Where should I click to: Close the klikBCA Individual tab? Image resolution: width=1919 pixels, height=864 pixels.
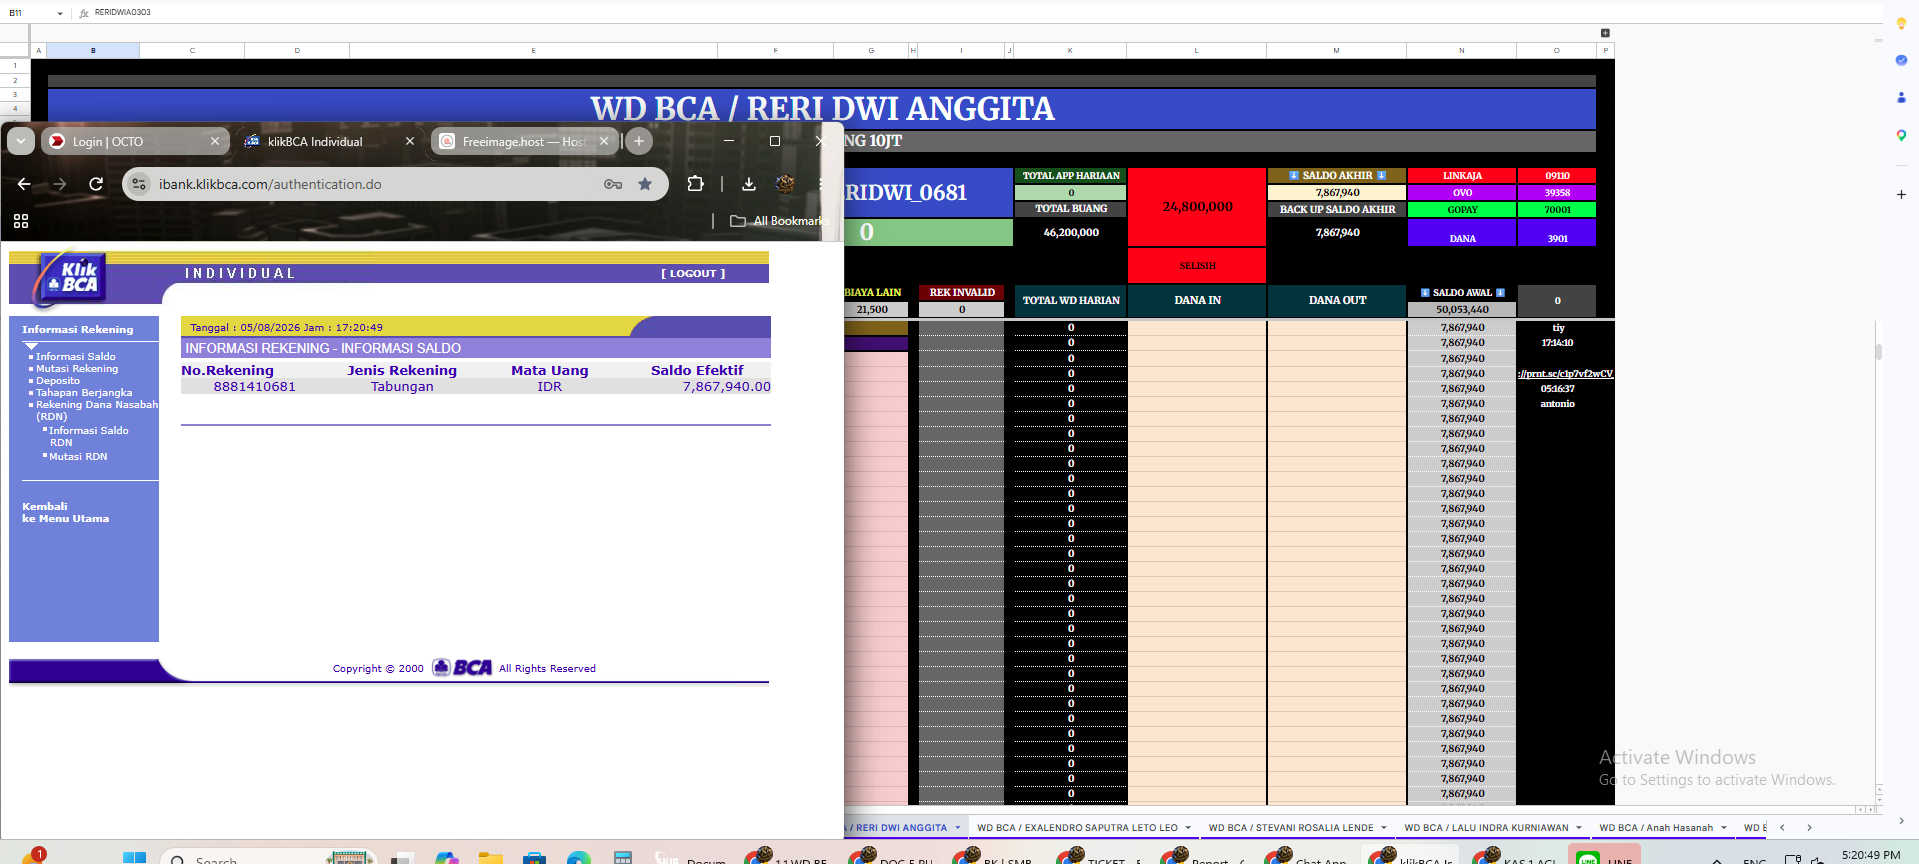(410, 141)
